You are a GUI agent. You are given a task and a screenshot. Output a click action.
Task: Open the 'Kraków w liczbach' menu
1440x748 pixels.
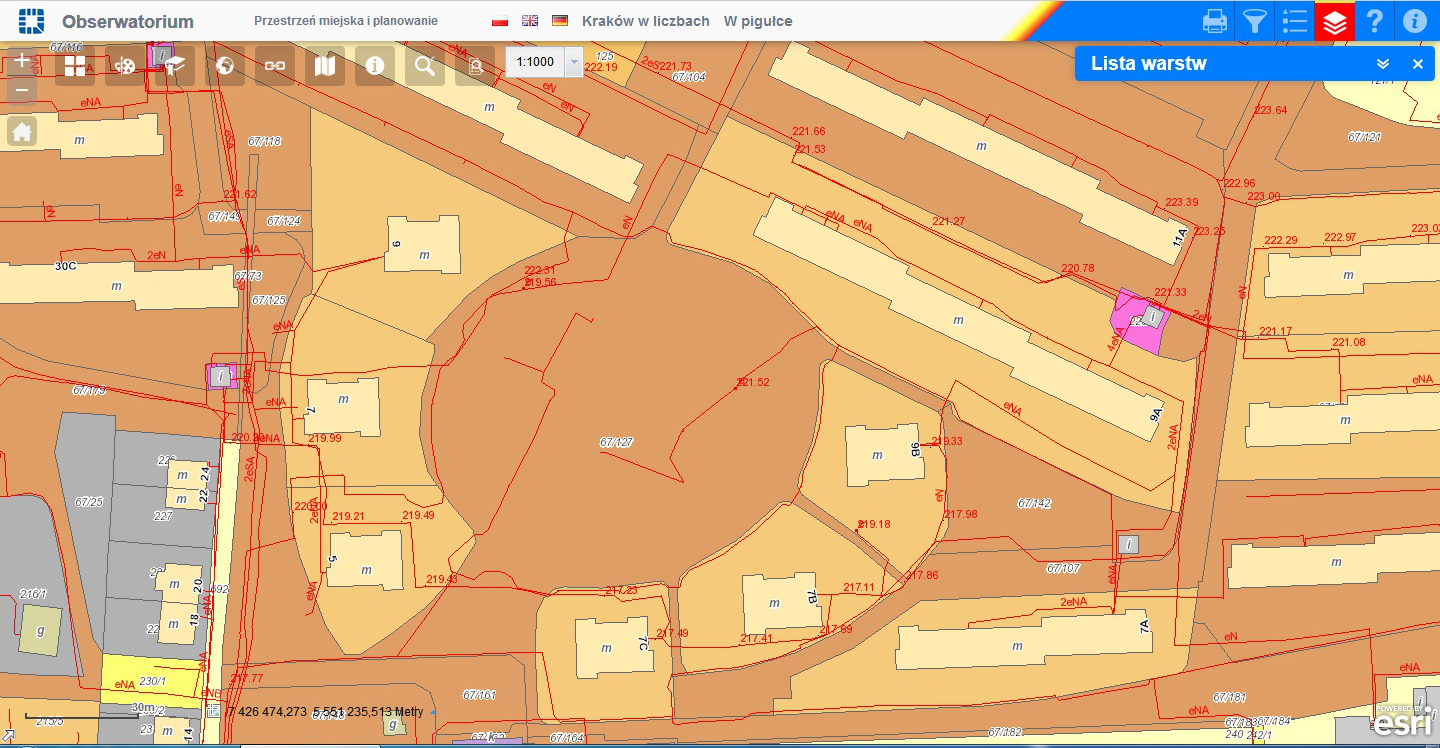click(645, 21)
